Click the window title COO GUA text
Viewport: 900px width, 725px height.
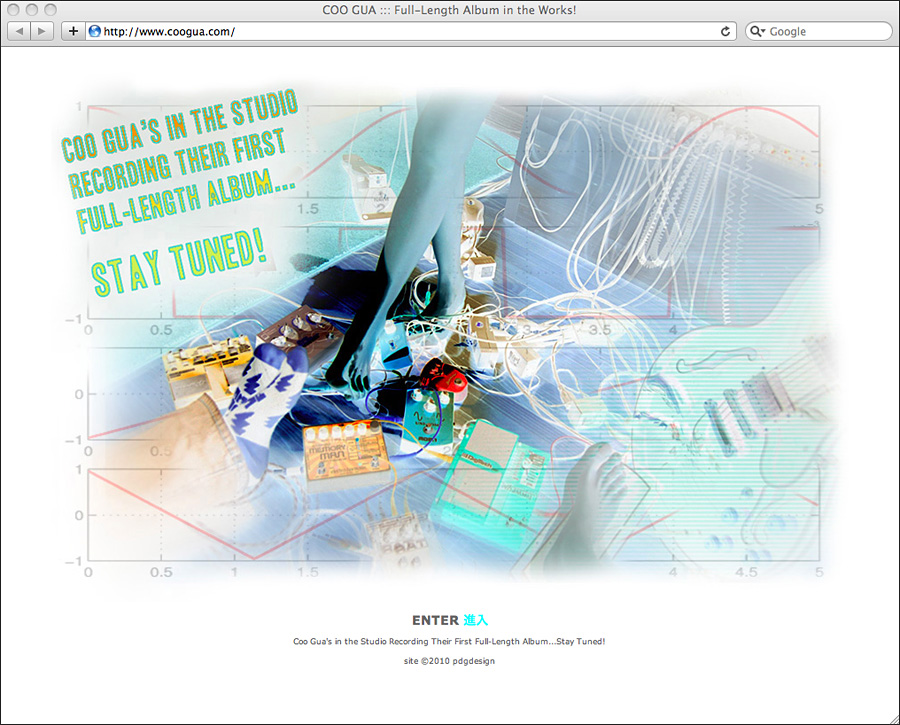tap(449, 10)
